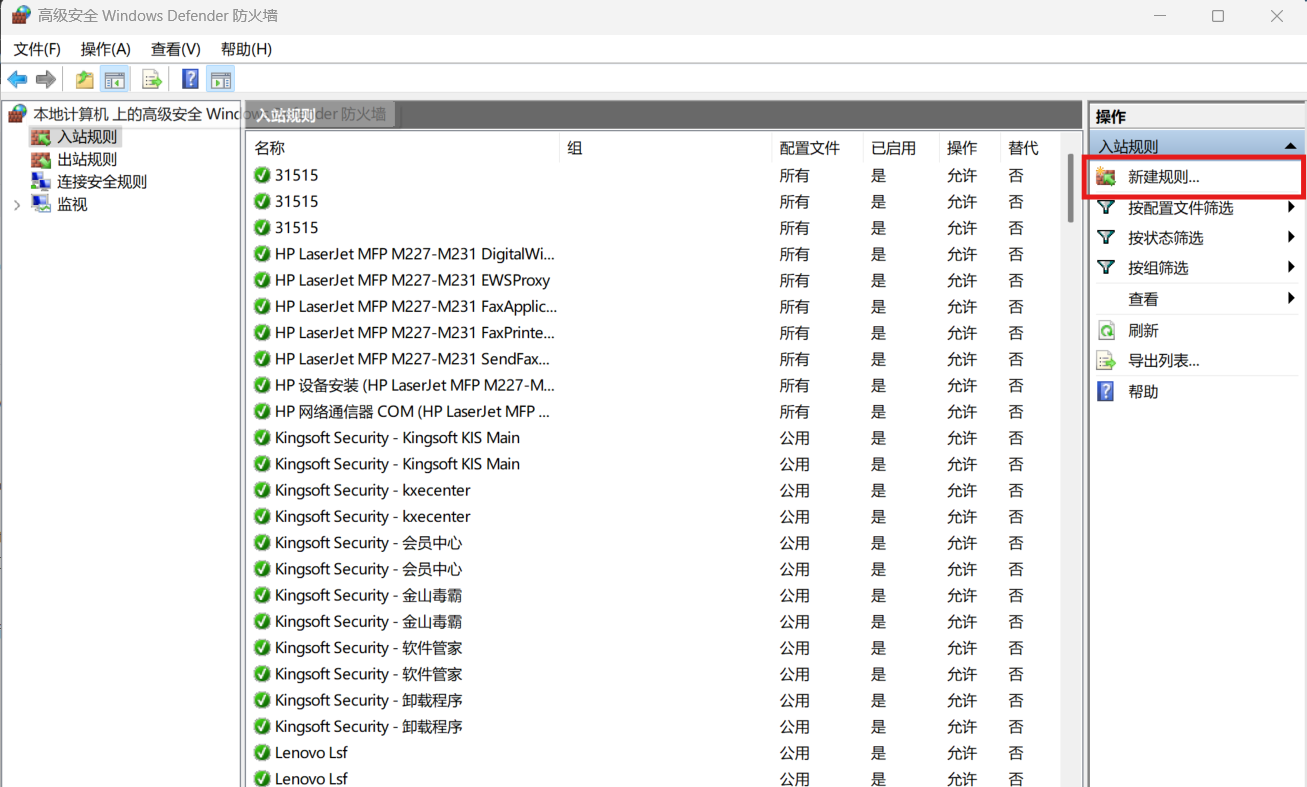Viewport: 1307px width, 787px height.
Task: Toggle the show/hide console tree icon
Action: pos(115,79)
